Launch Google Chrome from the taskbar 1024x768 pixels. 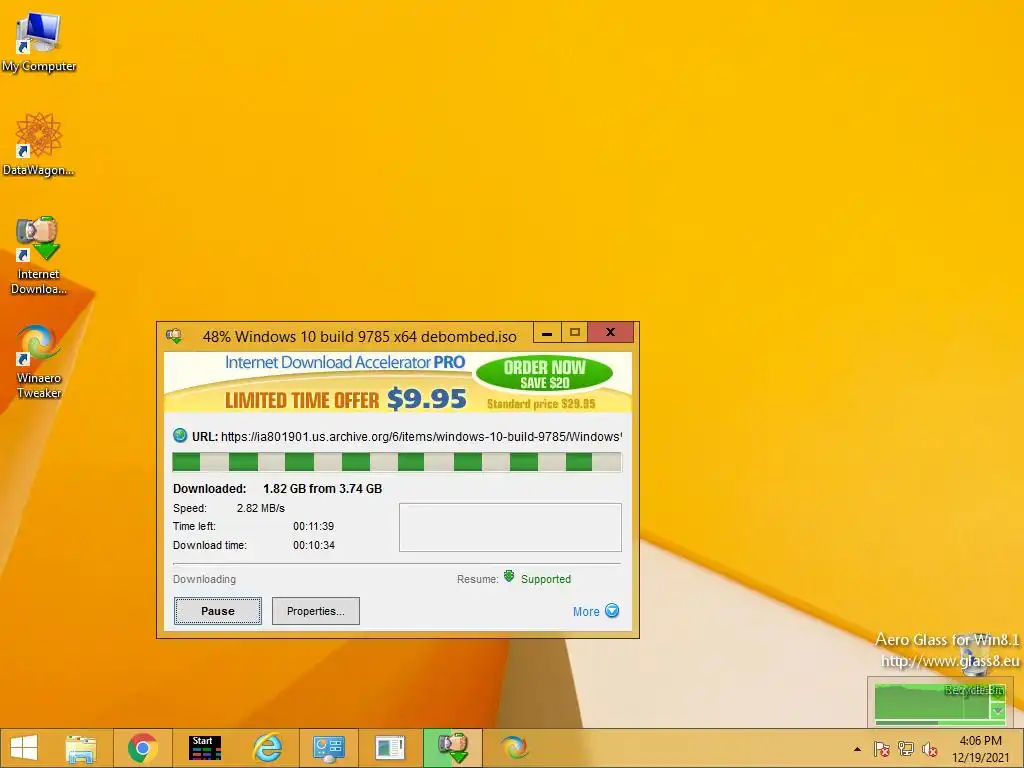pos(143,748)
